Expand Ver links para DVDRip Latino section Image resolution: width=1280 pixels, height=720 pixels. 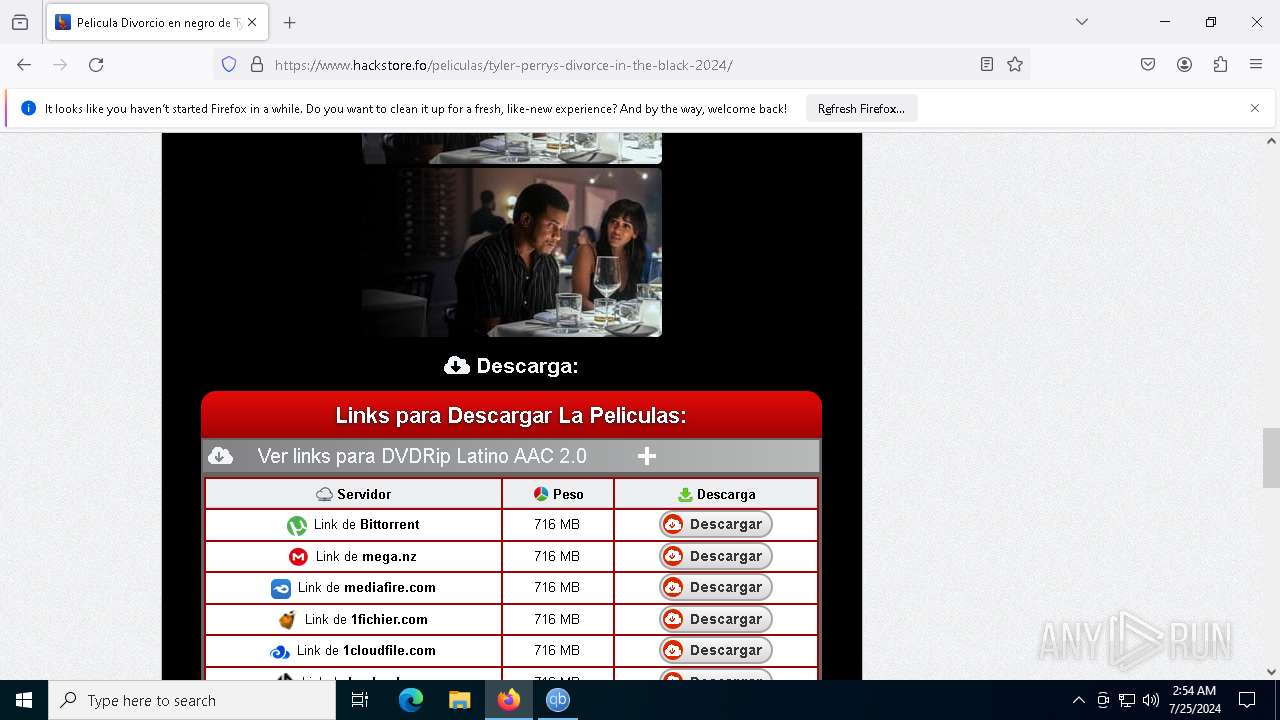point(511,456)
